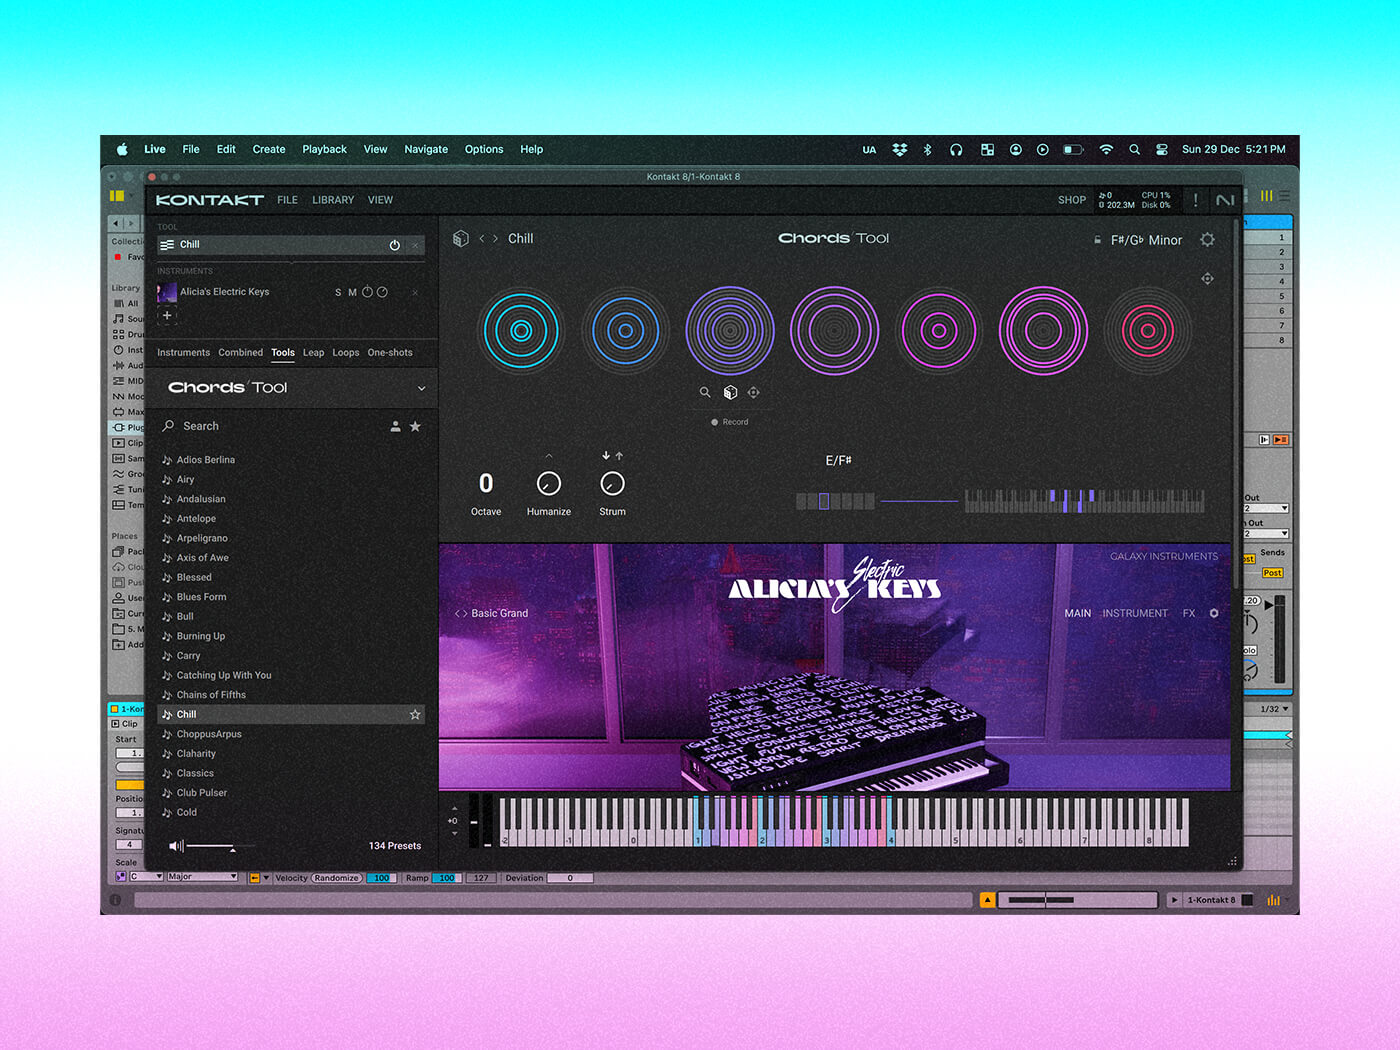Trigger the blue second chord pad
Screen dimensions: 1400x1050
[625, 330]
